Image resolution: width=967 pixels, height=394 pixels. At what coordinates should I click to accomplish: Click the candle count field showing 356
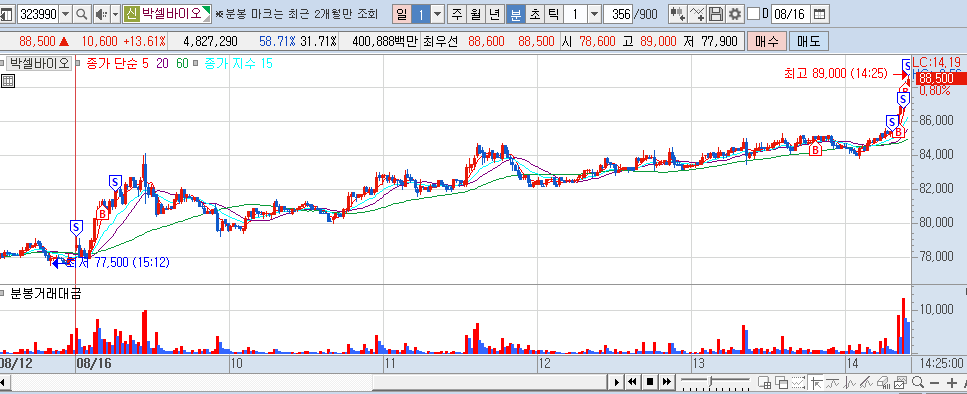point(619,14)
